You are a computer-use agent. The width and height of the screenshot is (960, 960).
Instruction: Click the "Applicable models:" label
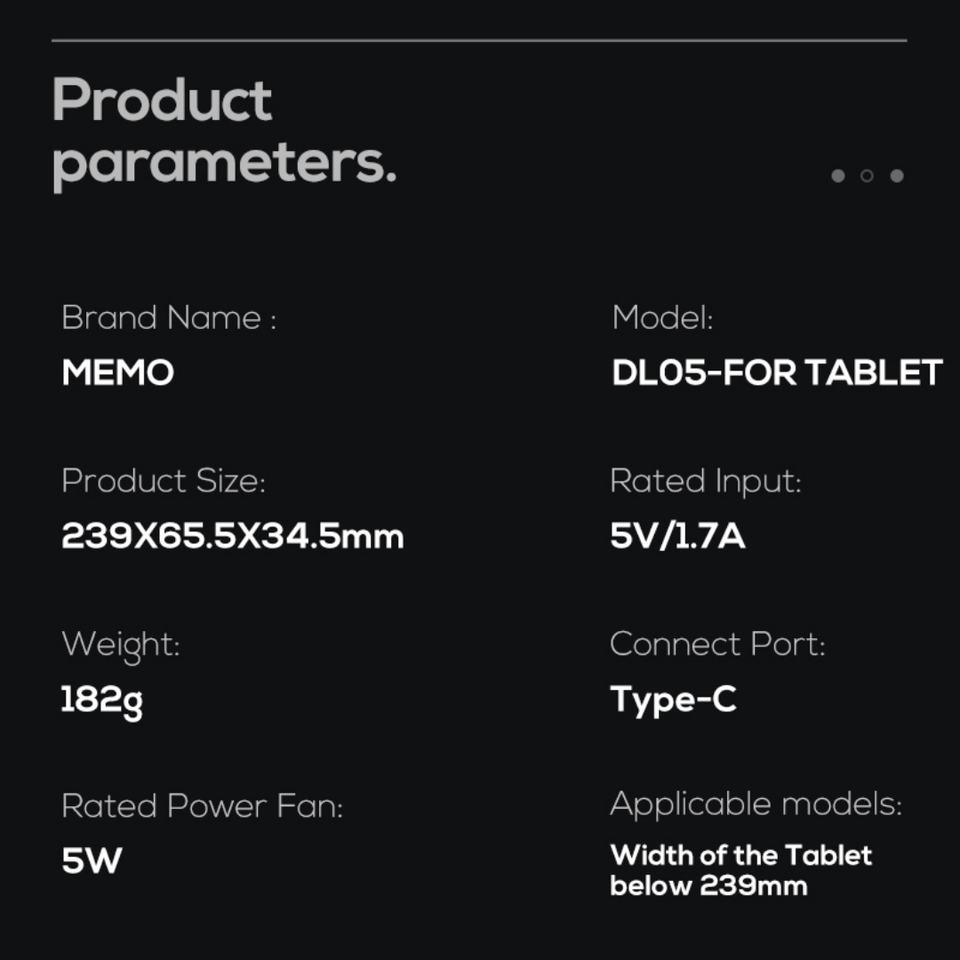click(756, 804)
